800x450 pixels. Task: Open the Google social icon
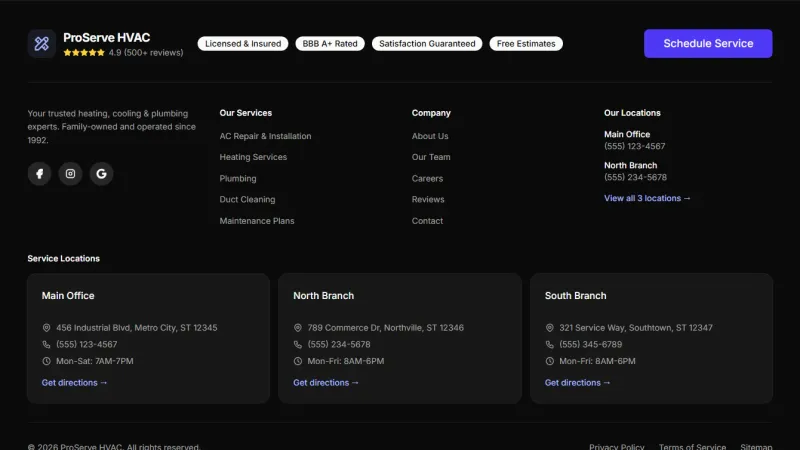102,174
